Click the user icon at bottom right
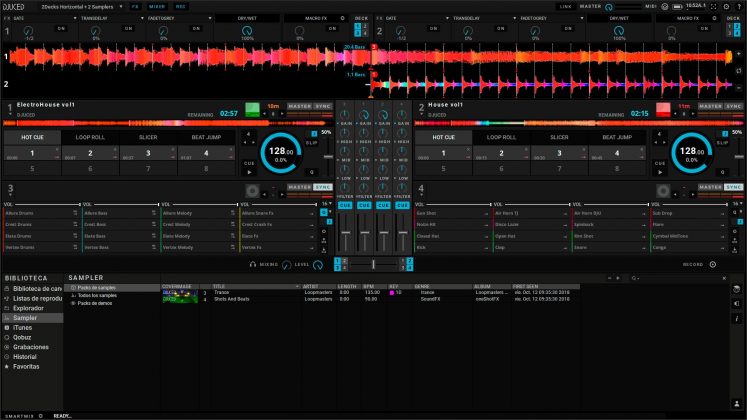Image resolution: width=747 pixels, height=420 pixels. (x=737, y=404)
